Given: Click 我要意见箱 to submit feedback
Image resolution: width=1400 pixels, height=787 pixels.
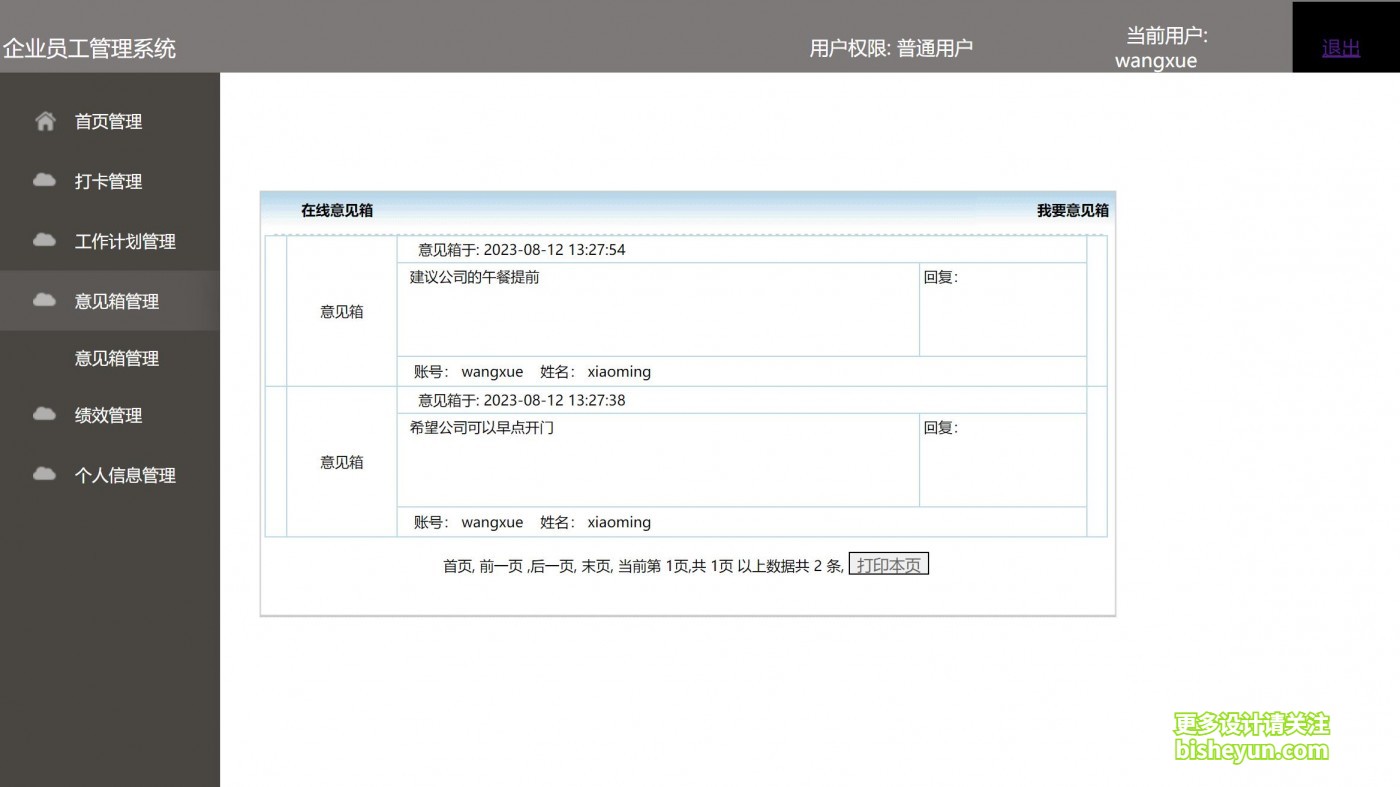Looking at the screenshot, I should point(1073,211).
